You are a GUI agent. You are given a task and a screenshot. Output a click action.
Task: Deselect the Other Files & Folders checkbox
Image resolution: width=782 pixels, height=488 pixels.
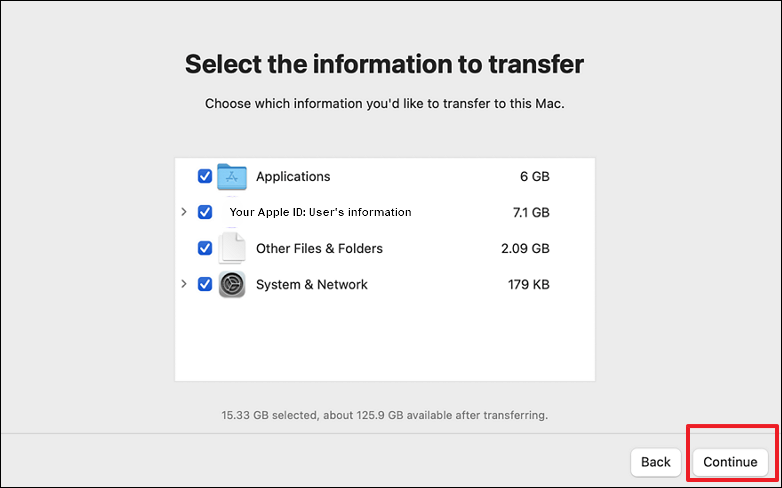pos(205,248)
